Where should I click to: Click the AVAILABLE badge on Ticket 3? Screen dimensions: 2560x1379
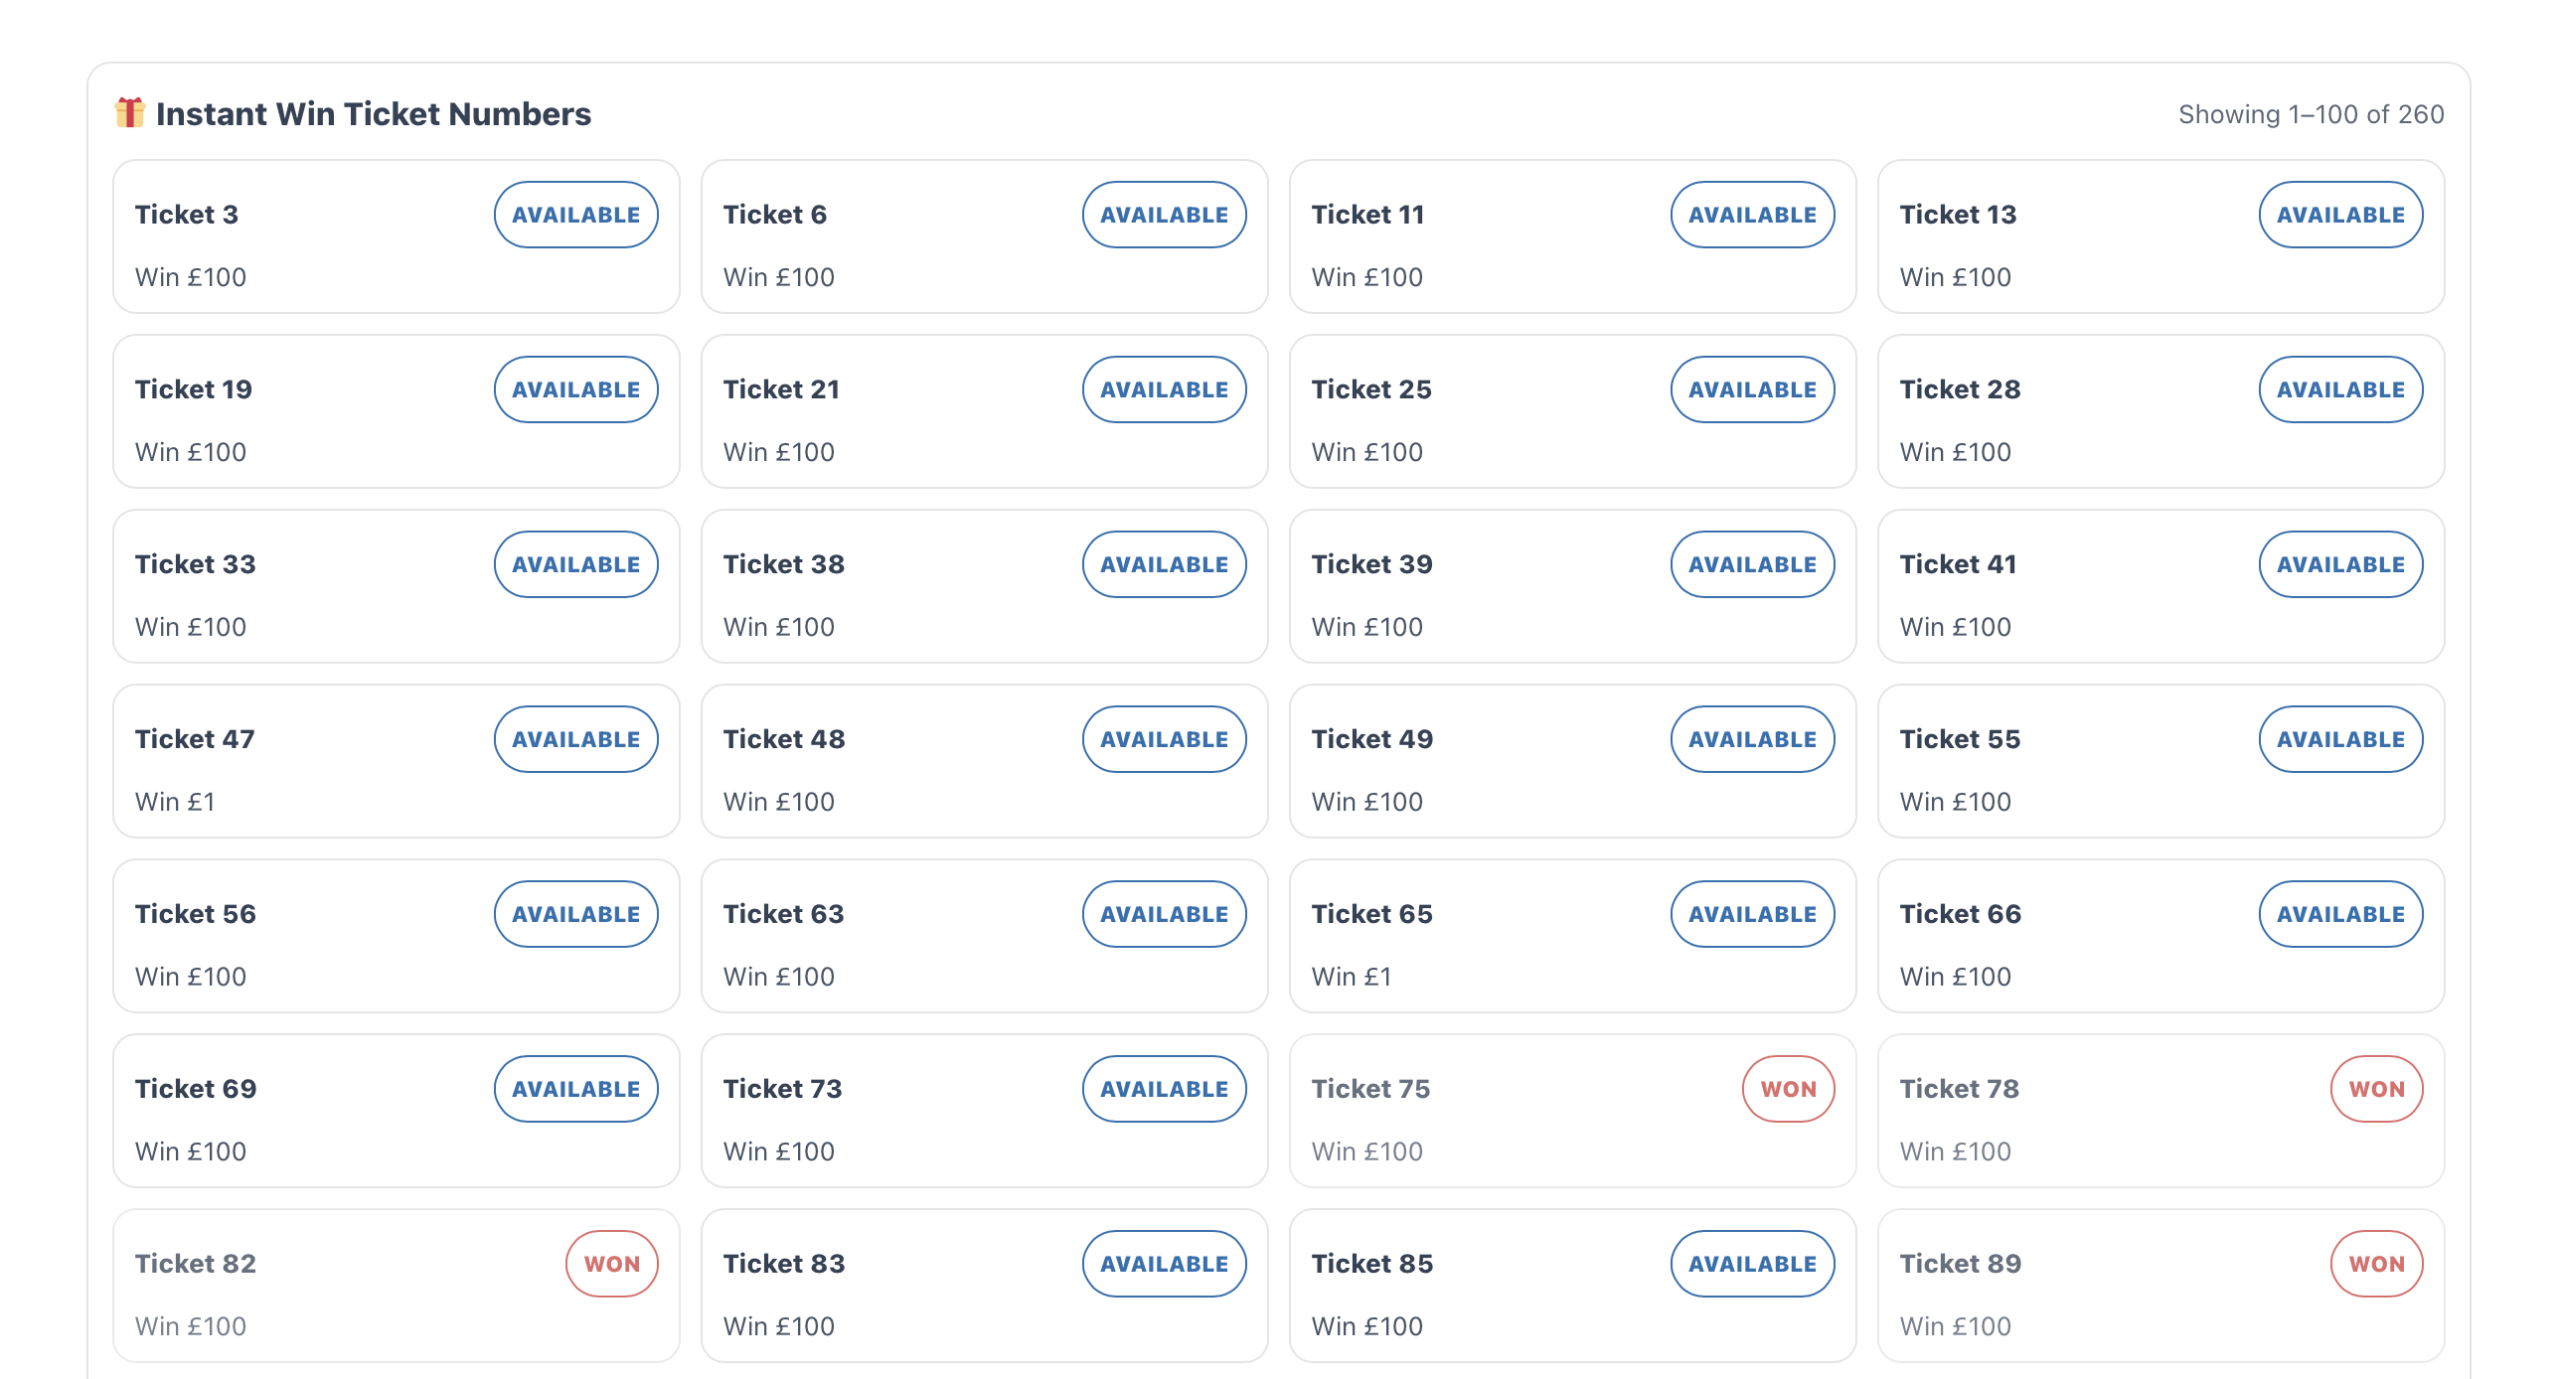click(576, 214)
